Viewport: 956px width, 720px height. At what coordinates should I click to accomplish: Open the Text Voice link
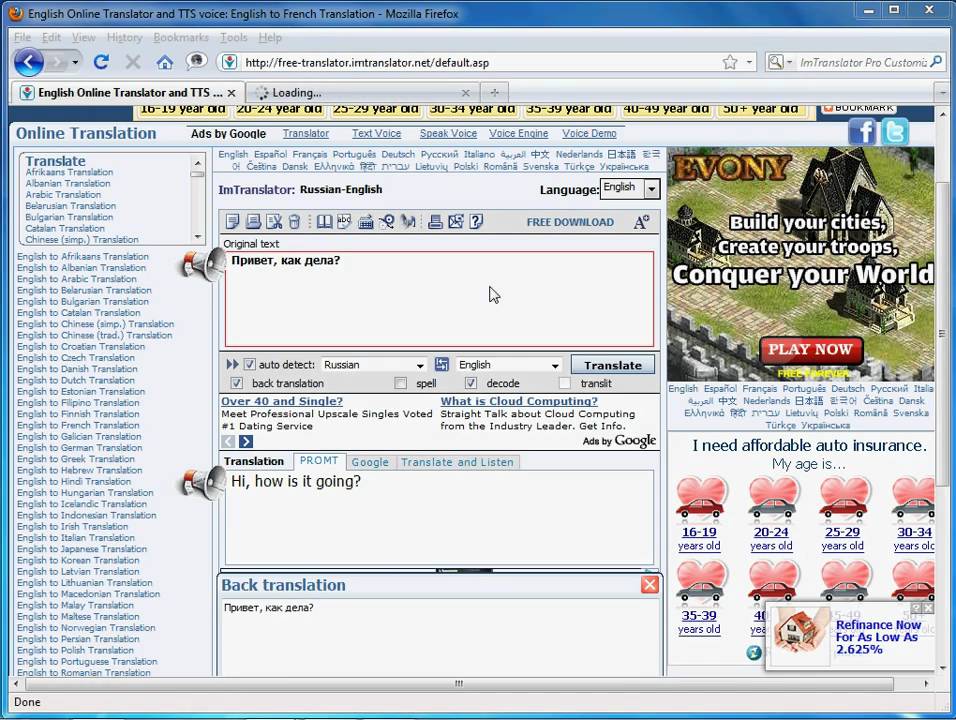(376, 134)
